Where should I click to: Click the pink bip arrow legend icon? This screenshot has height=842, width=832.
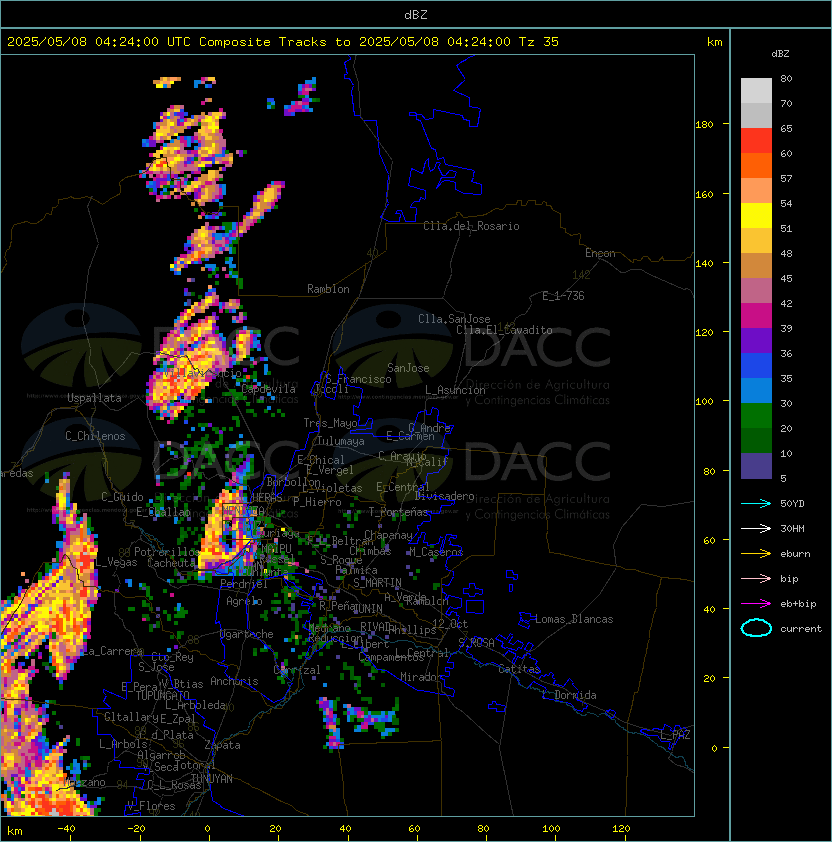pyautogui.click(x=756, y=579)
